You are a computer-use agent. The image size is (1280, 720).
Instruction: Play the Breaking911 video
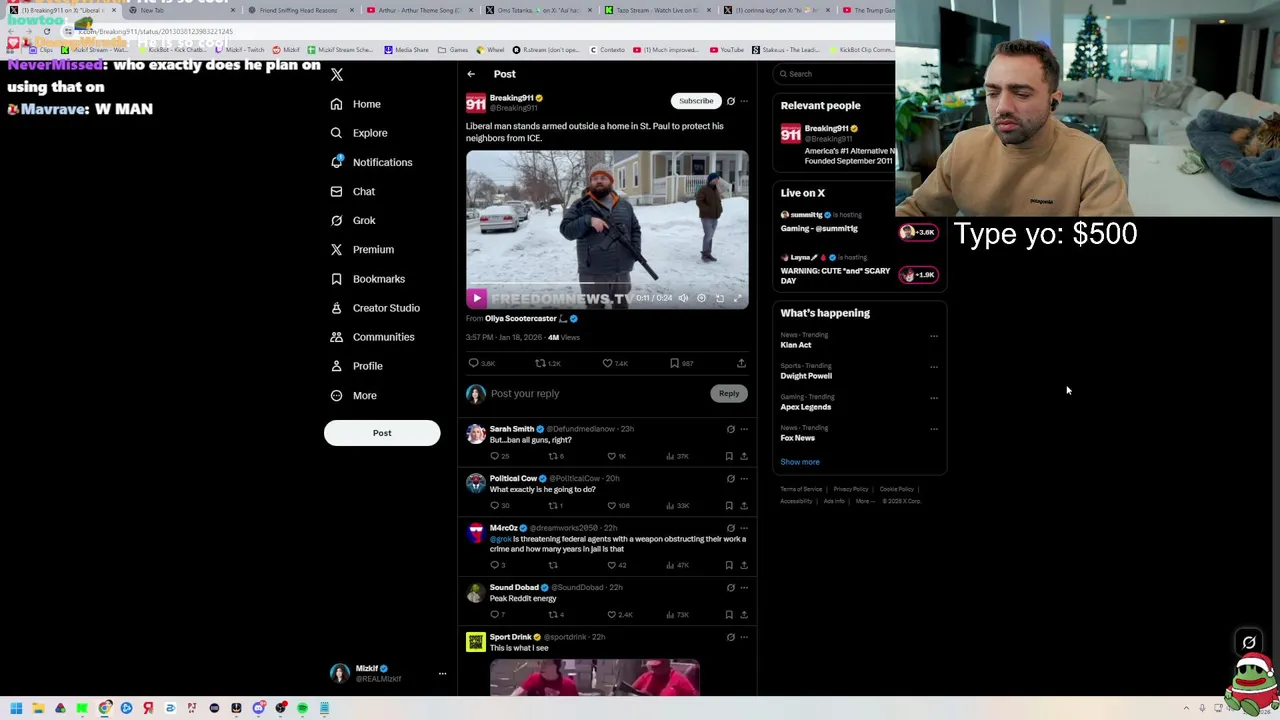tap(477, 298)
